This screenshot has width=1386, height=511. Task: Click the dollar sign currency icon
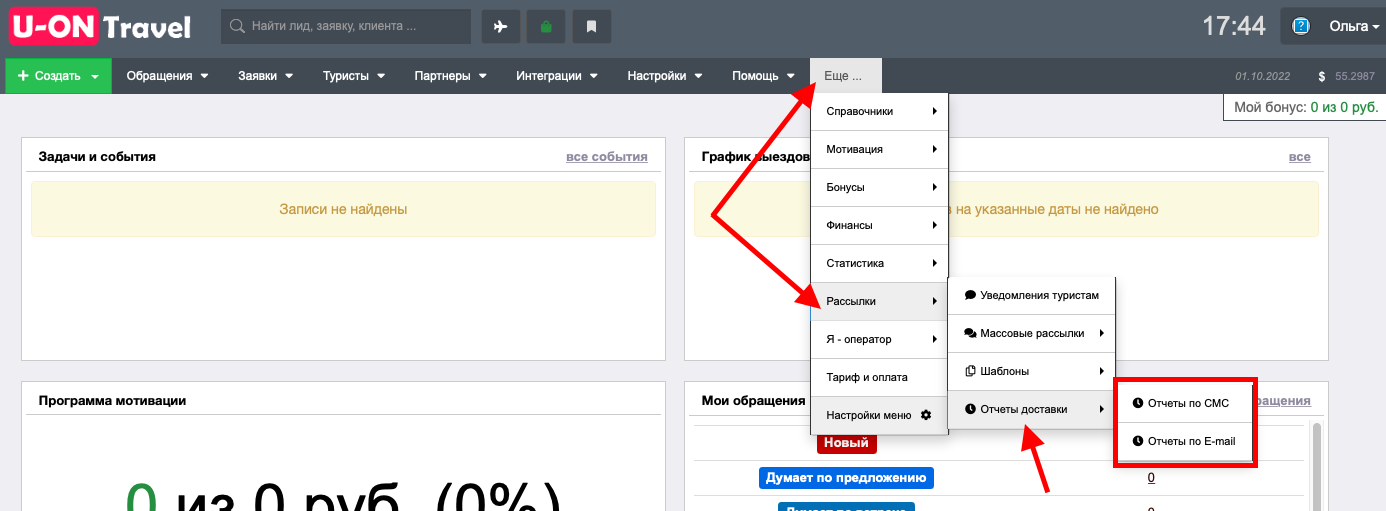coord(1322,76)
